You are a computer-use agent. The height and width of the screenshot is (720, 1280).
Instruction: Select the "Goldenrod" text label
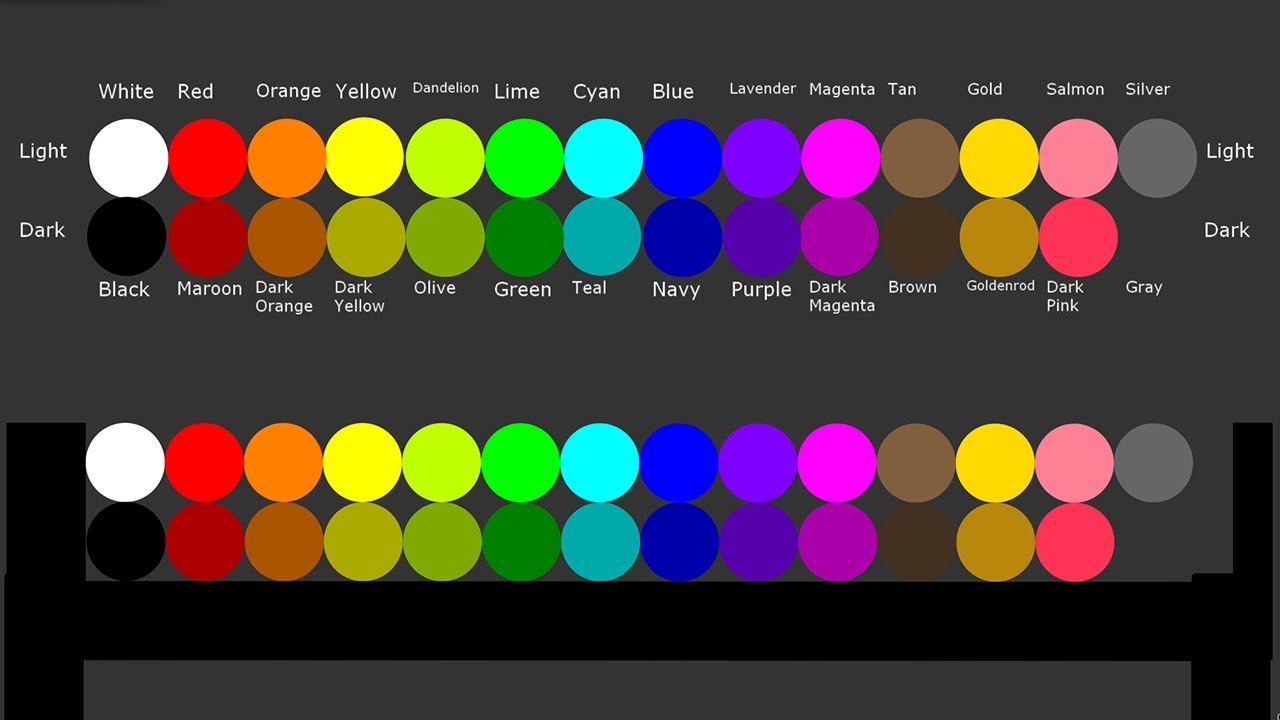coord(1000,286)
